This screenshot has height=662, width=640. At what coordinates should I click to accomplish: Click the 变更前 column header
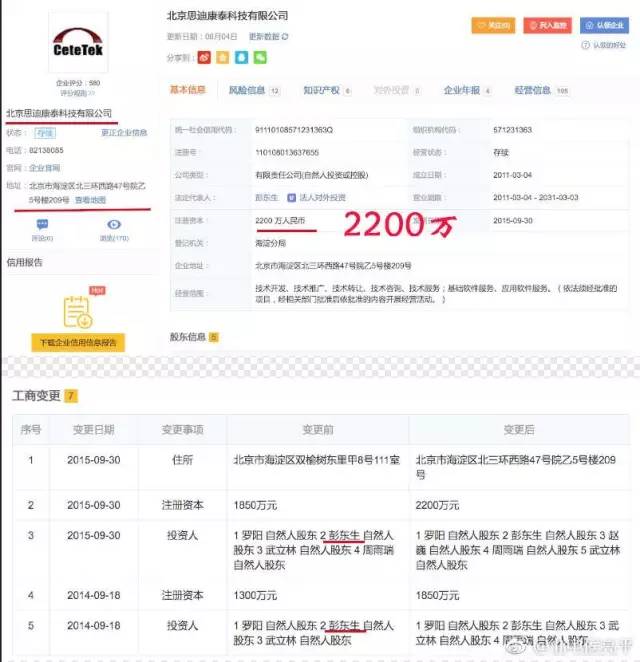click(317, 429)
